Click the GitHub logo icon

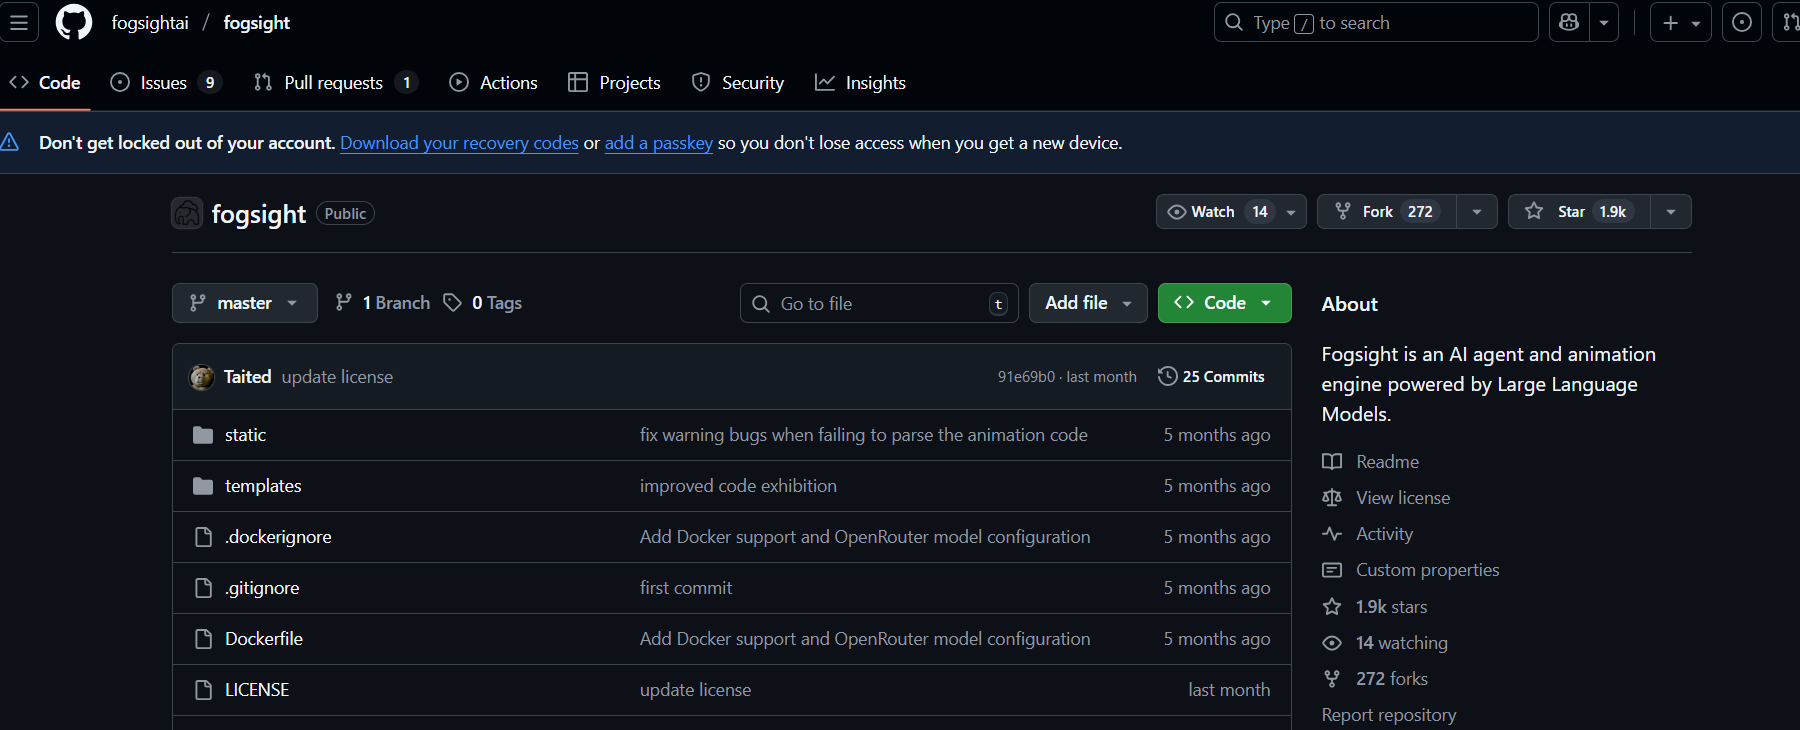pyautogui.click(x=74, y=22)
